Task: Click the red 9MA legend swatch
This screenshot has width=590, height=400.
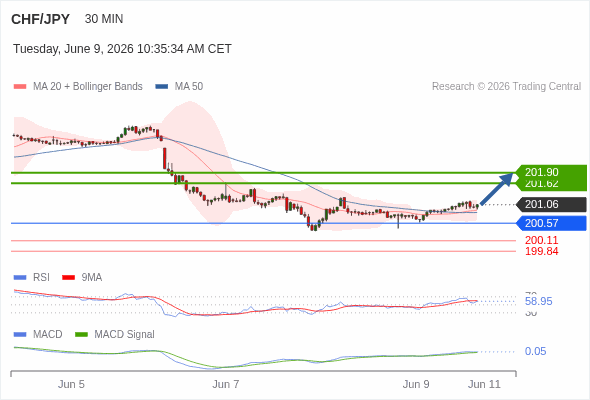Action: 68,278
